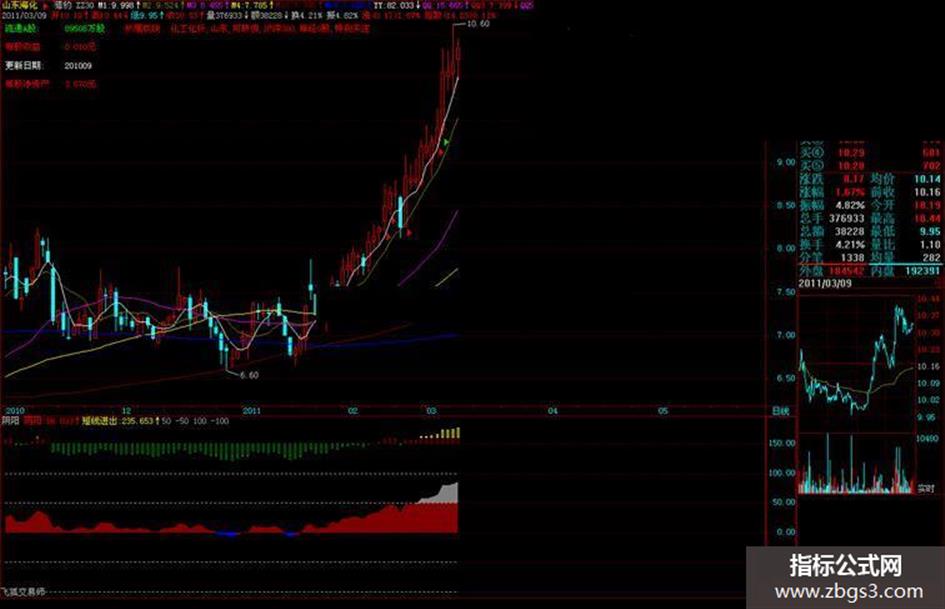Screen dimensions: 945x609
Task: Click the 最低 9.95 value in quote panel
Action: 929,232
